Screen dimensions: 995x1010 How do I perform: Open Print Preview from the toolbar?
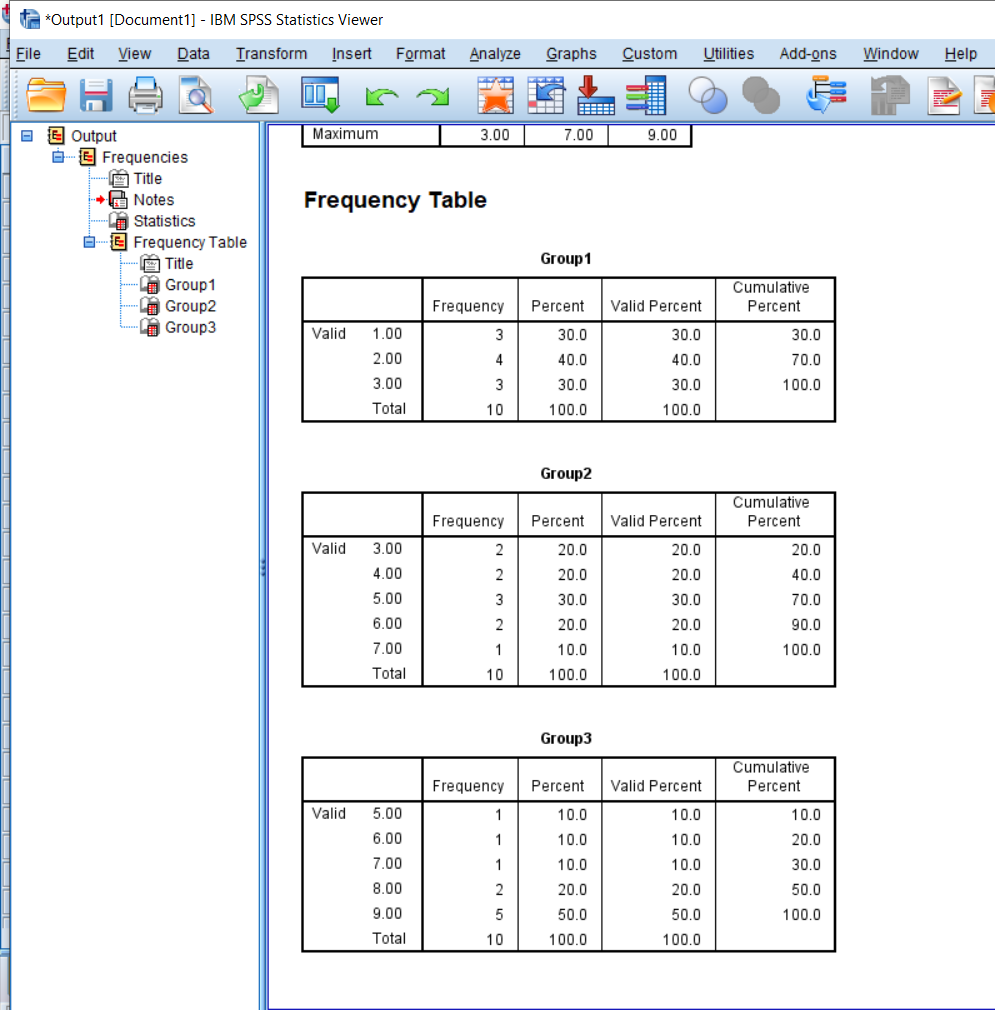point(197,96)
